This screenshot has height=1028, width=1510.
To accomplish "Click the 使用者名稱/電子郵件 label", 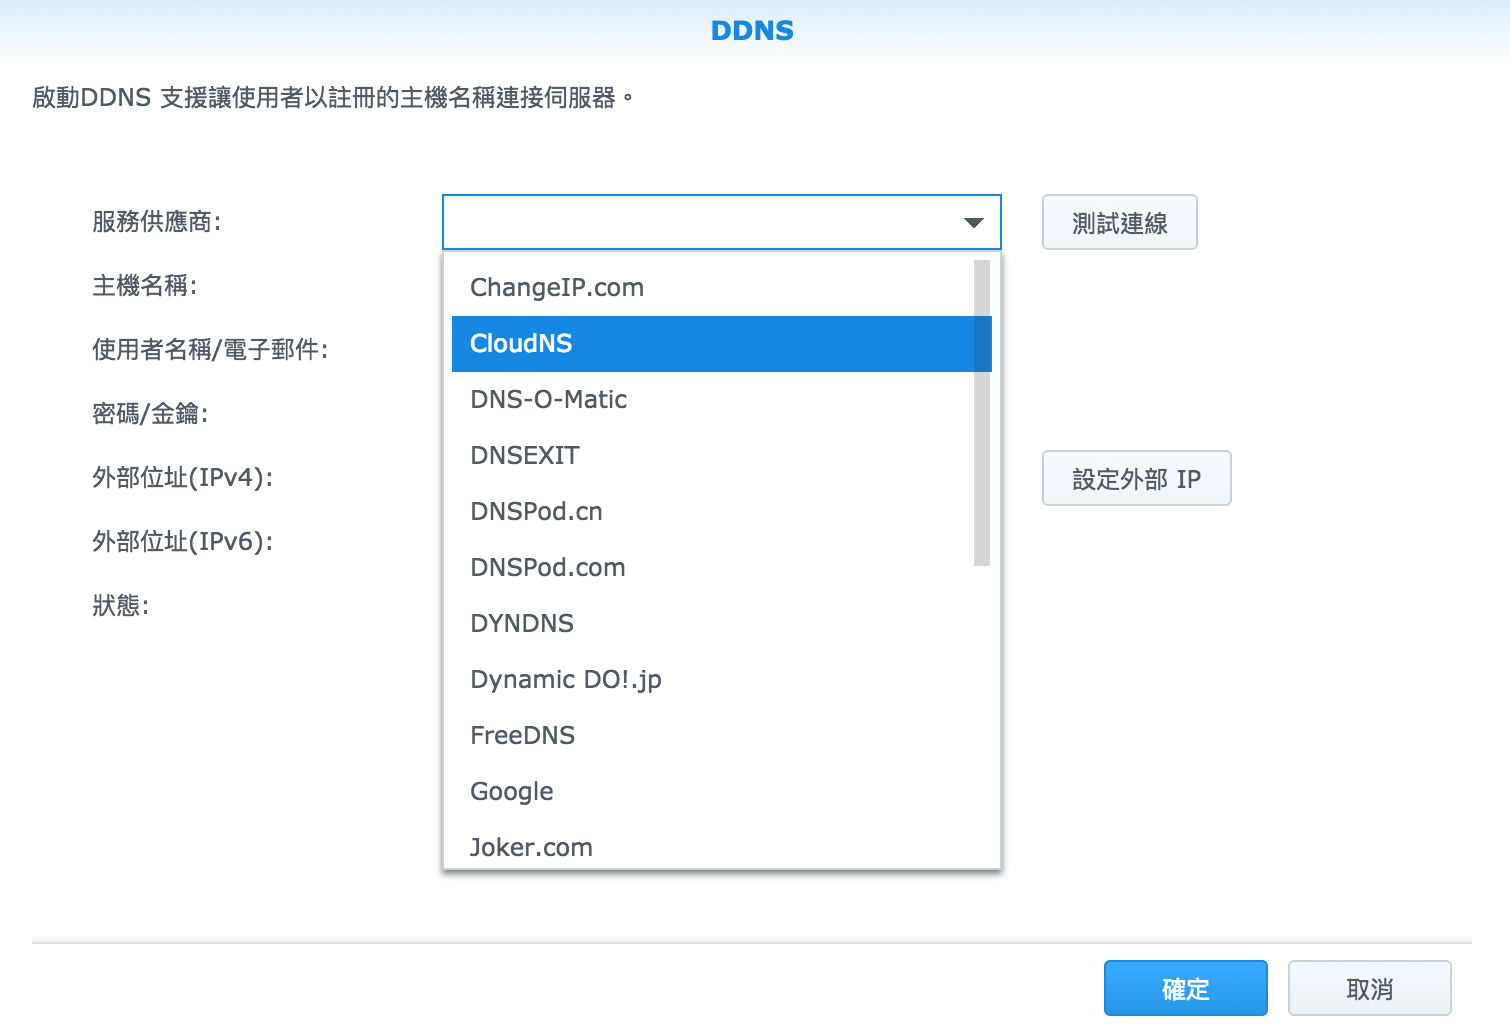I will [x=210, y=350].
